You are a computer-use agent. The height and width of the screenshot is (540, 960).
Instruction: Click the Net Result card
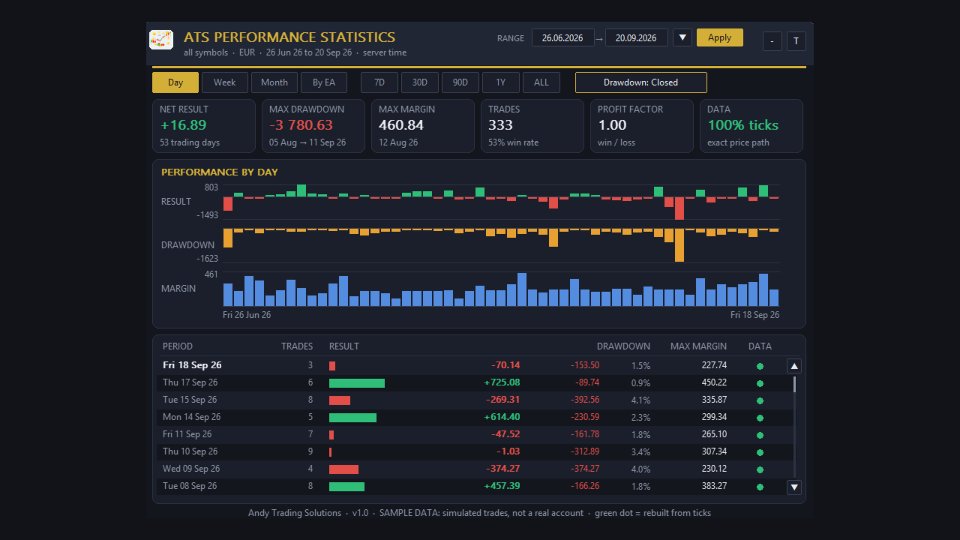coord(203,126)
